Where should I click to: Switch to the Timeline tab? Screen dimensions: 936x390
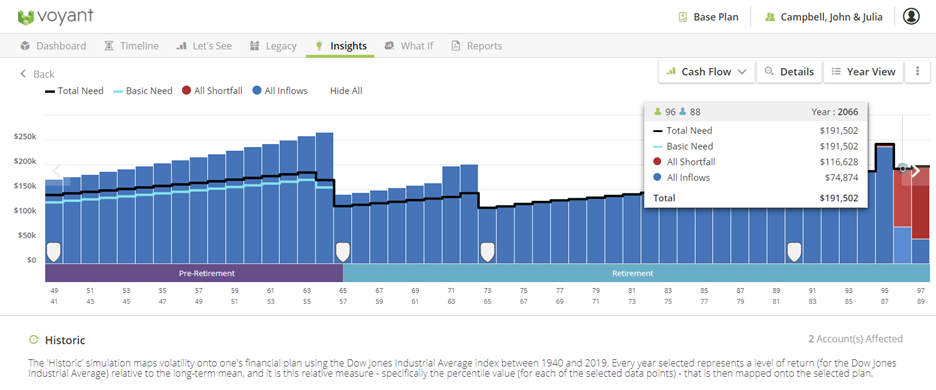[131, 46]
